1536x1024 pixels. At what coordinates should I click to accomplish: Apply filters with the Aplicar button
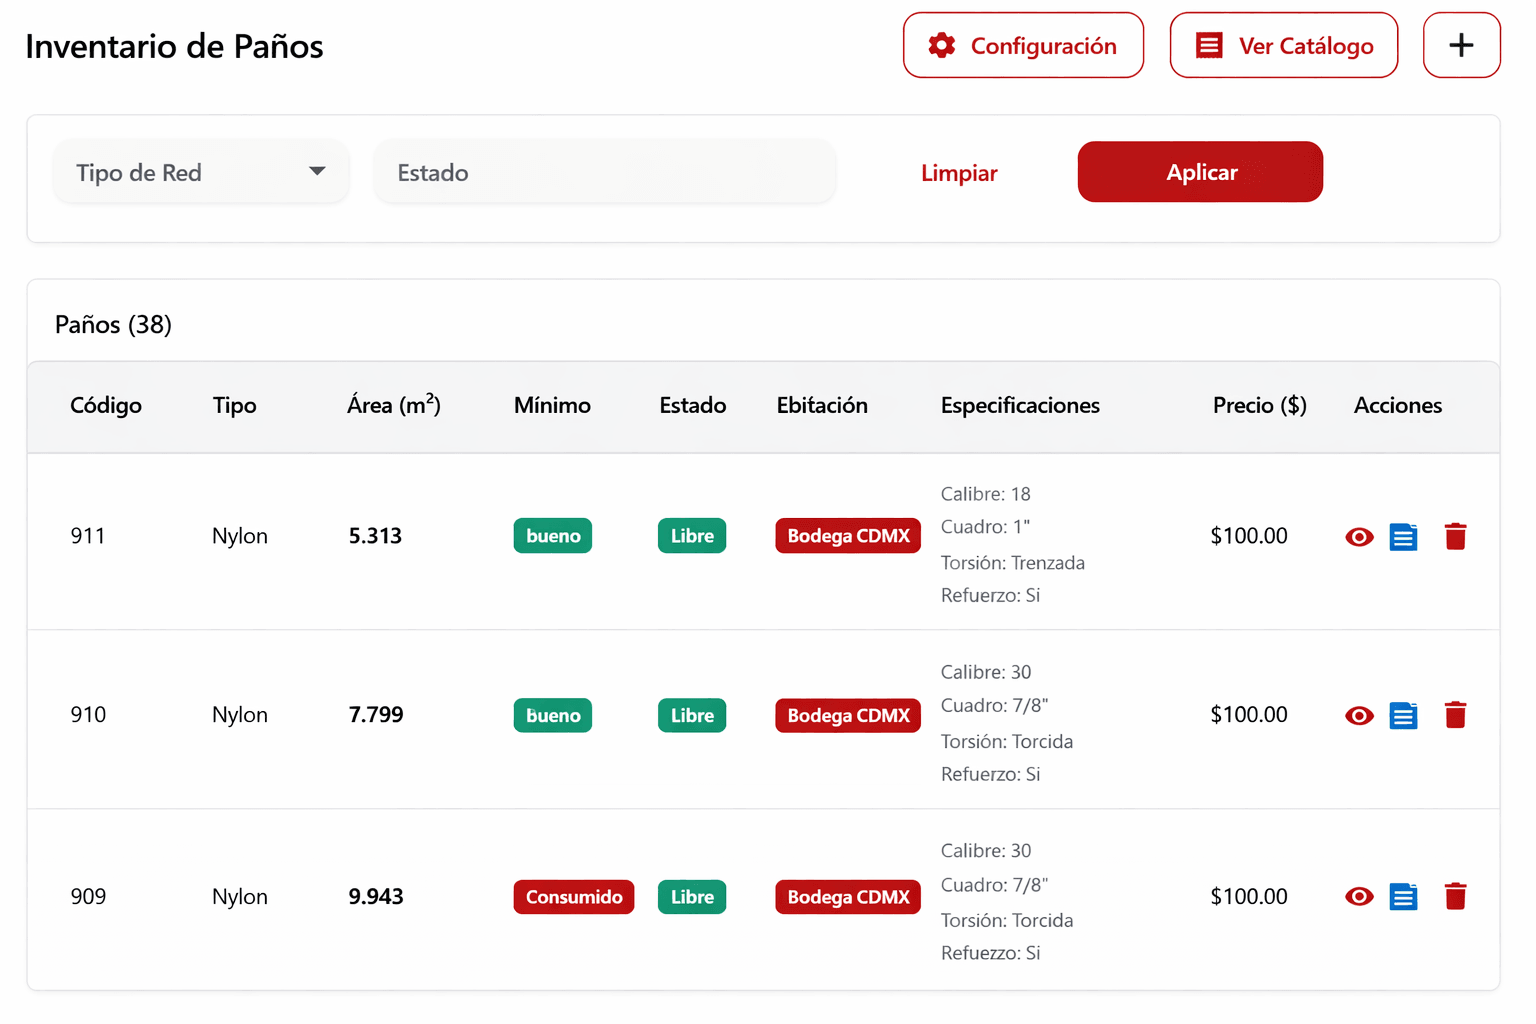(1200, 172)
